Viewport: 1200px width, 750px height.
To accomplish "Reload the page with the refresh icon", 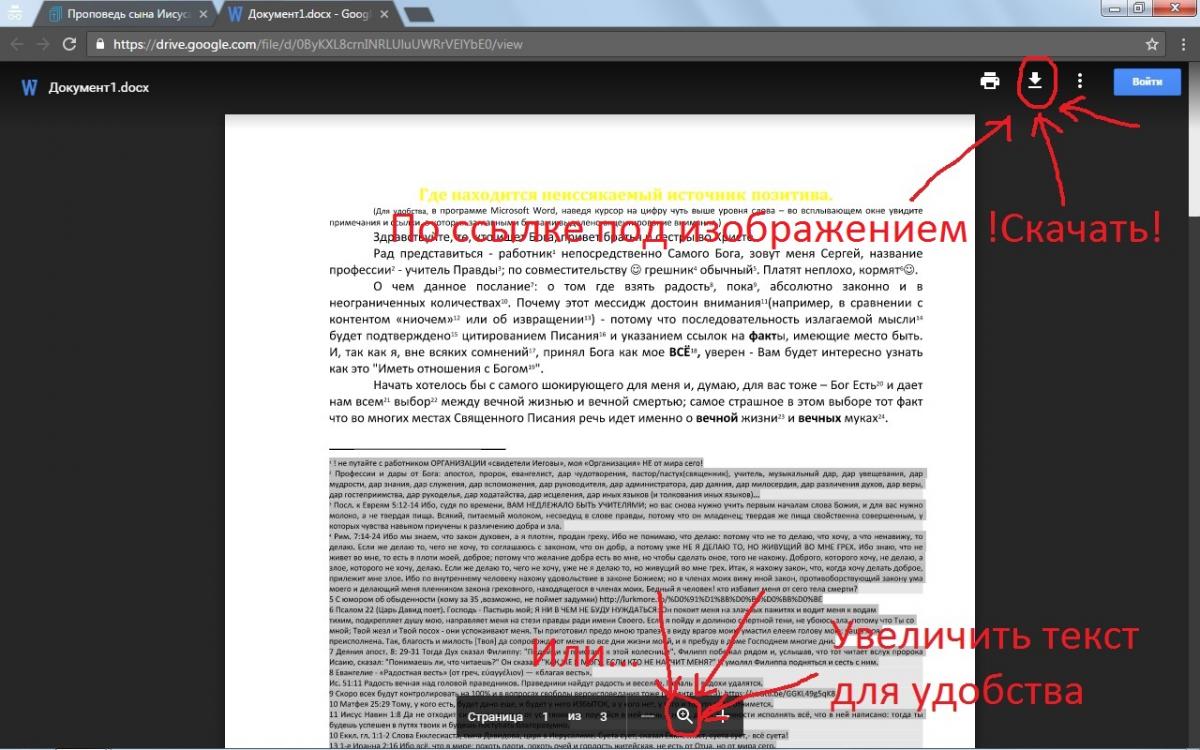I will tap(70, 44).
